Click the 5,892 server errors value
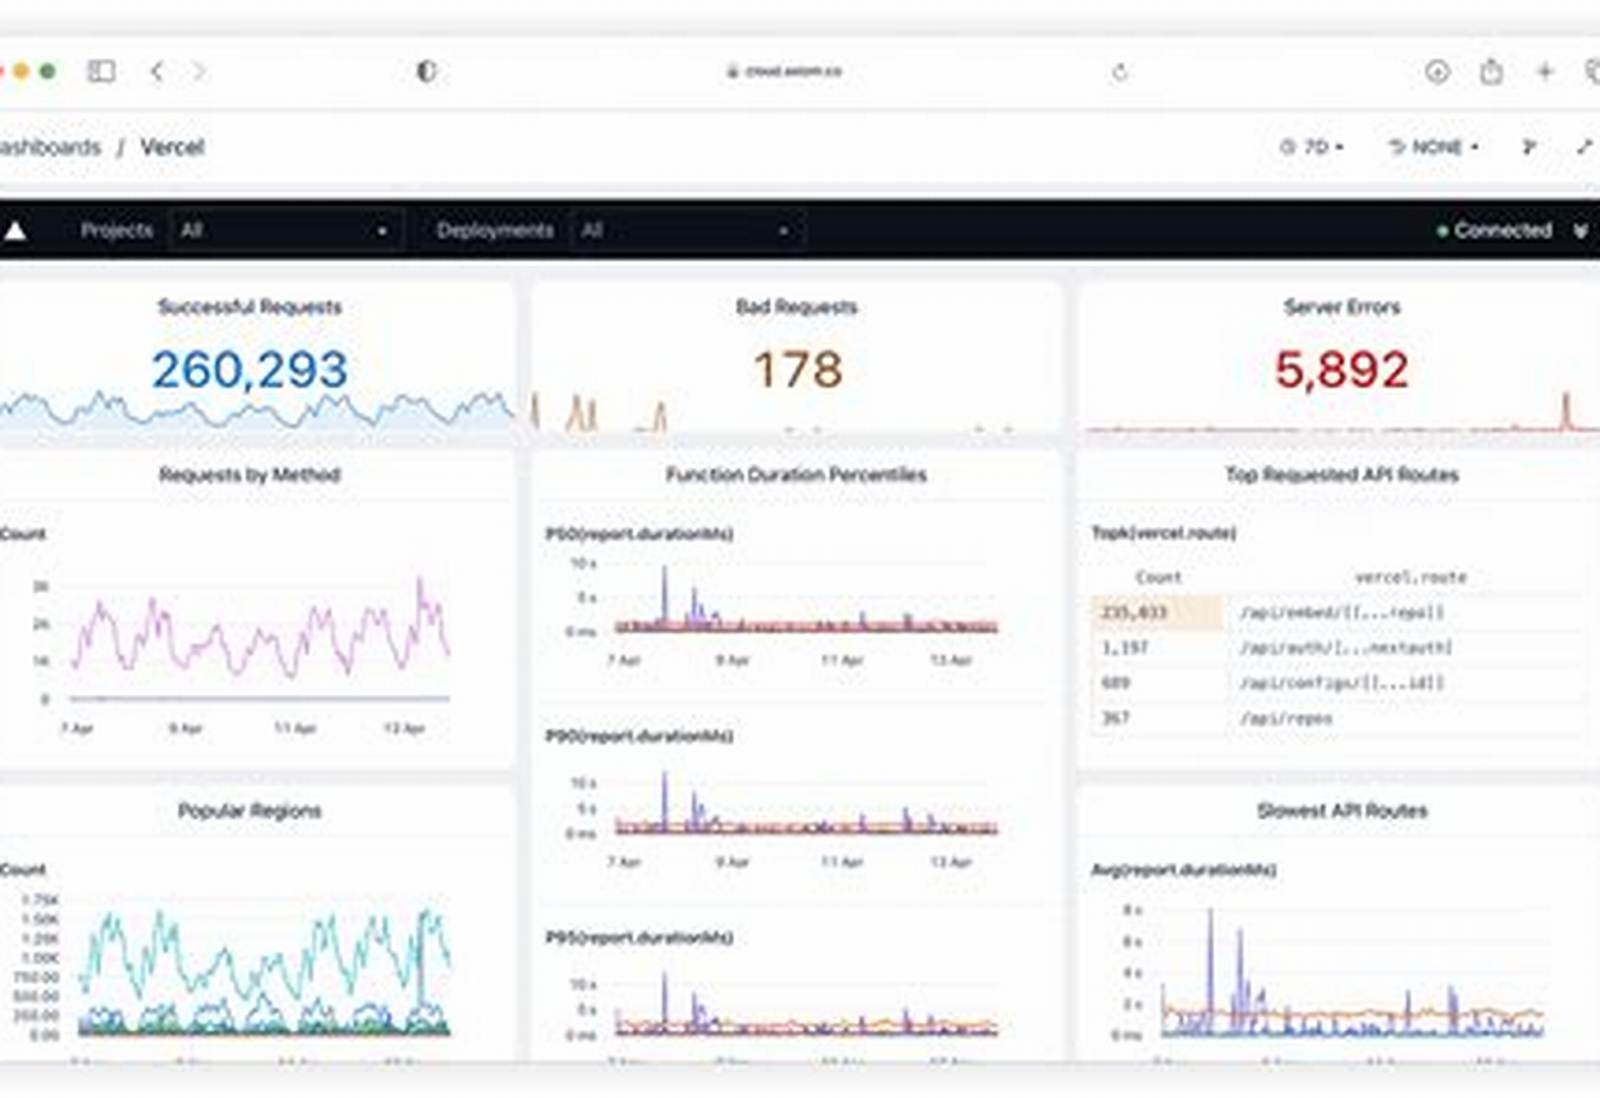 [1342, 369]
